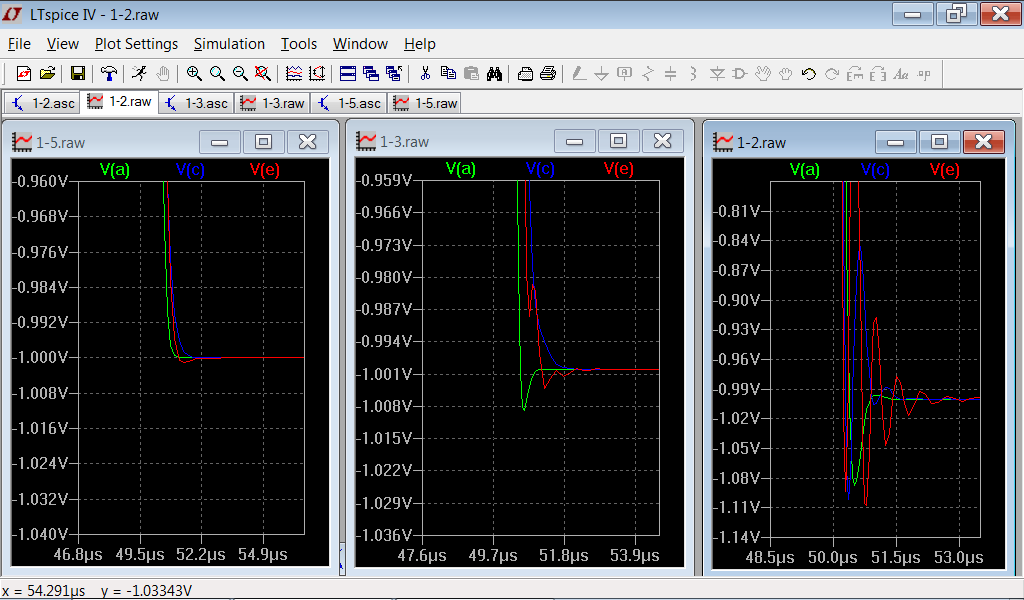Click red V(e) trace label in 1-2.raw
The width and height of the screenshot is (1024, 600).
(x=945, y=169)
